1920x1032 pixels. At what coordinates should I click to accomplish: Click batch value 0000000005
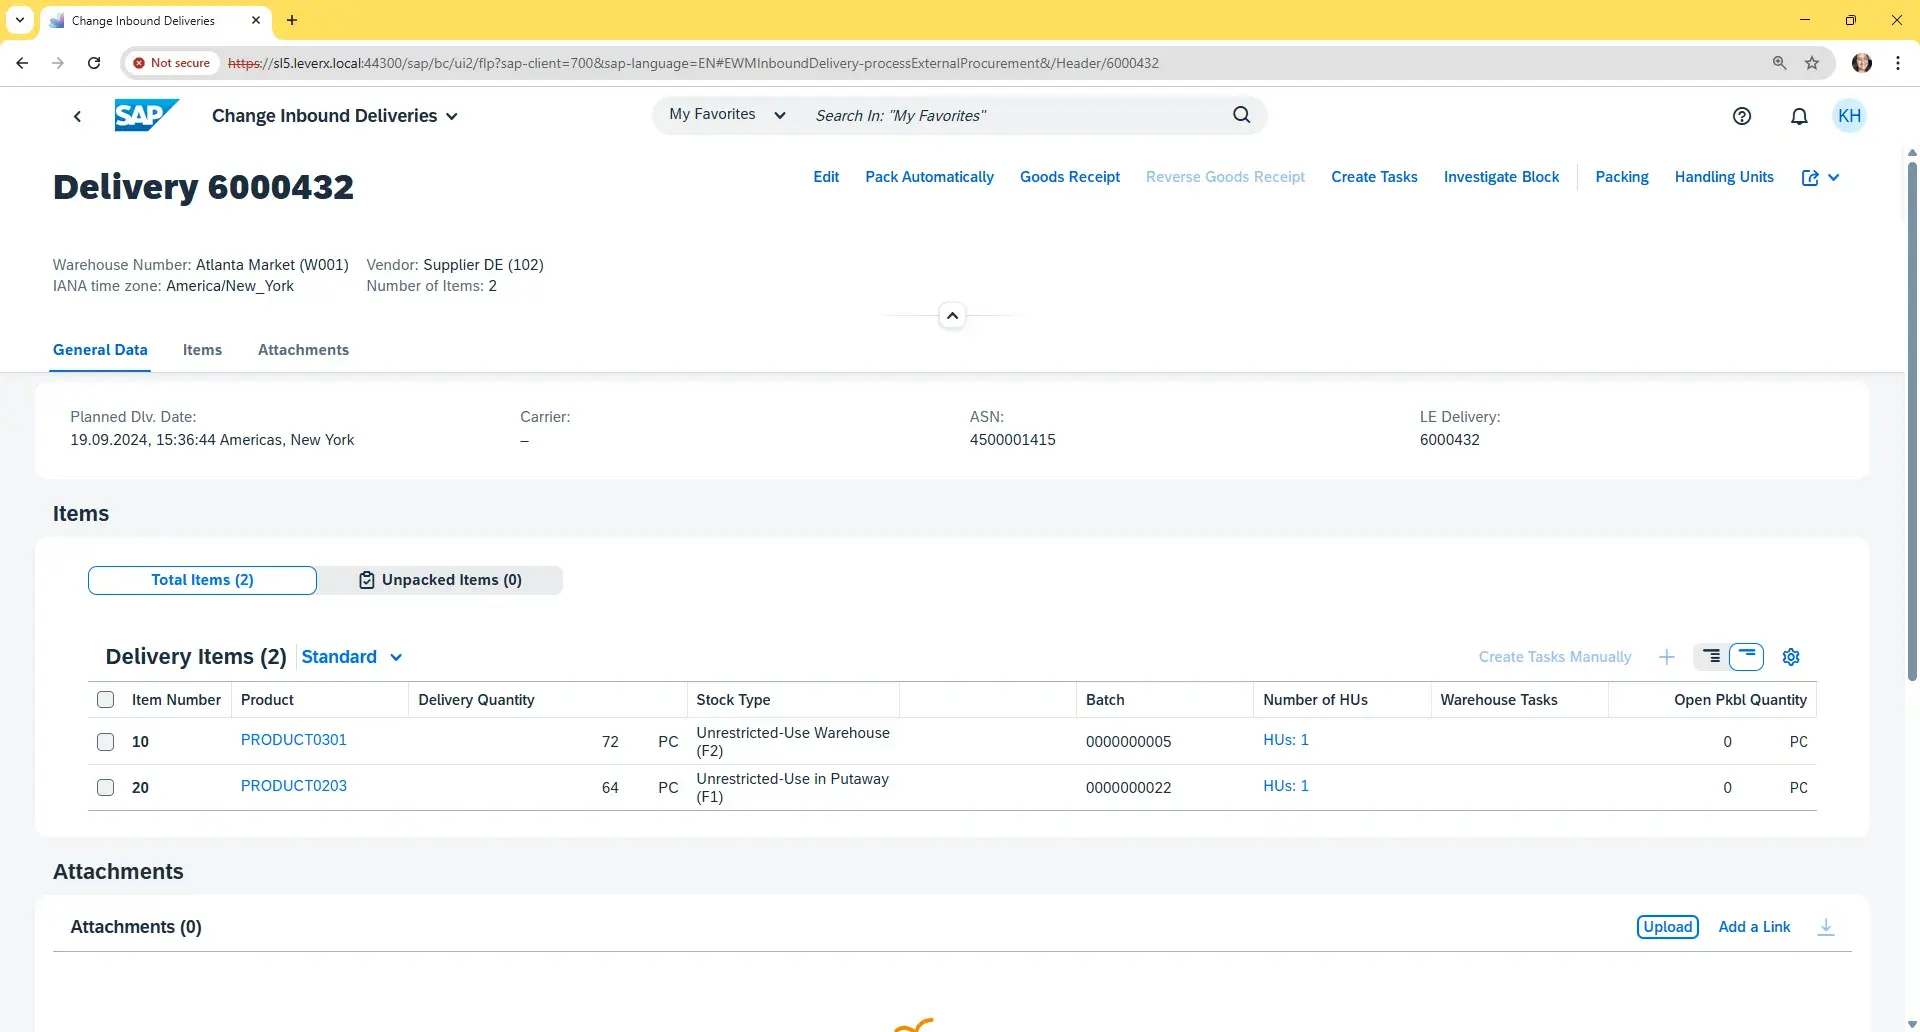pos(1128,742)
